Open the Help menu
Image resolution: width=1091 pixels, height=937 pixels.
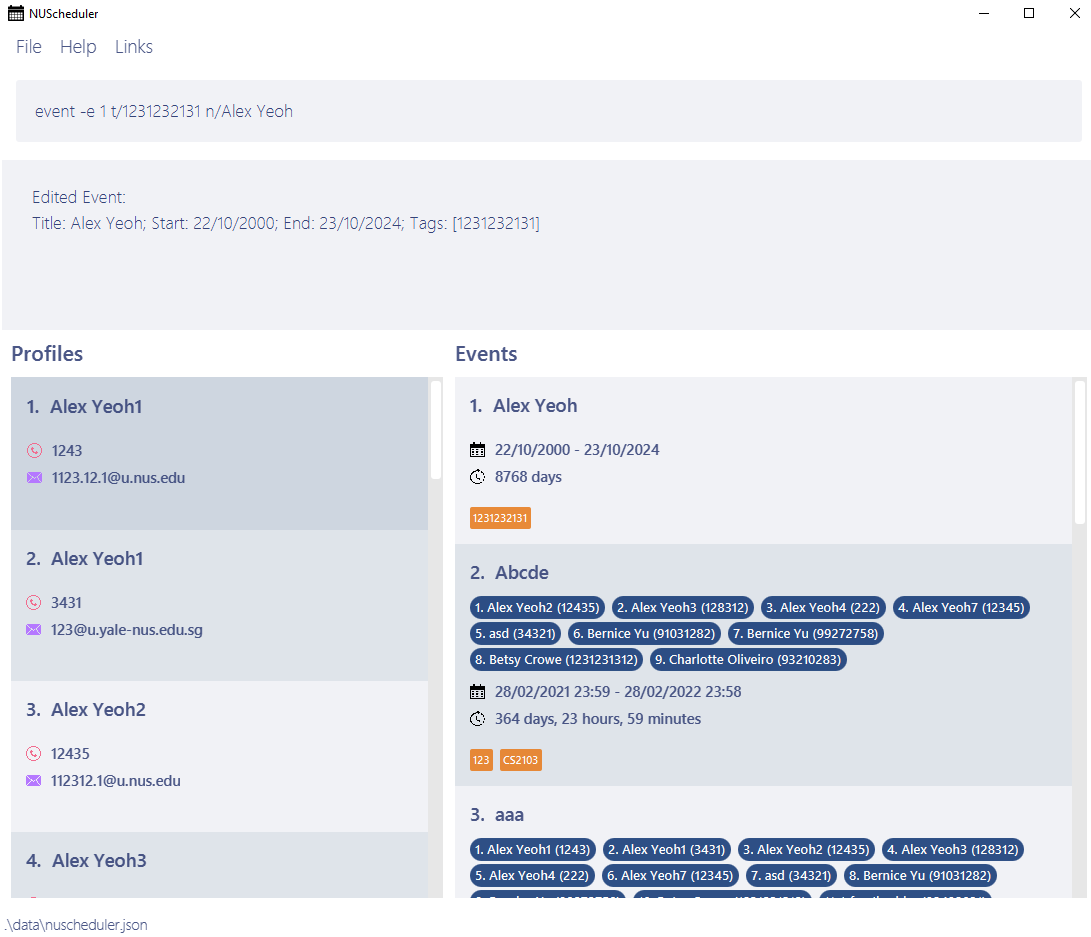(78, 47)
